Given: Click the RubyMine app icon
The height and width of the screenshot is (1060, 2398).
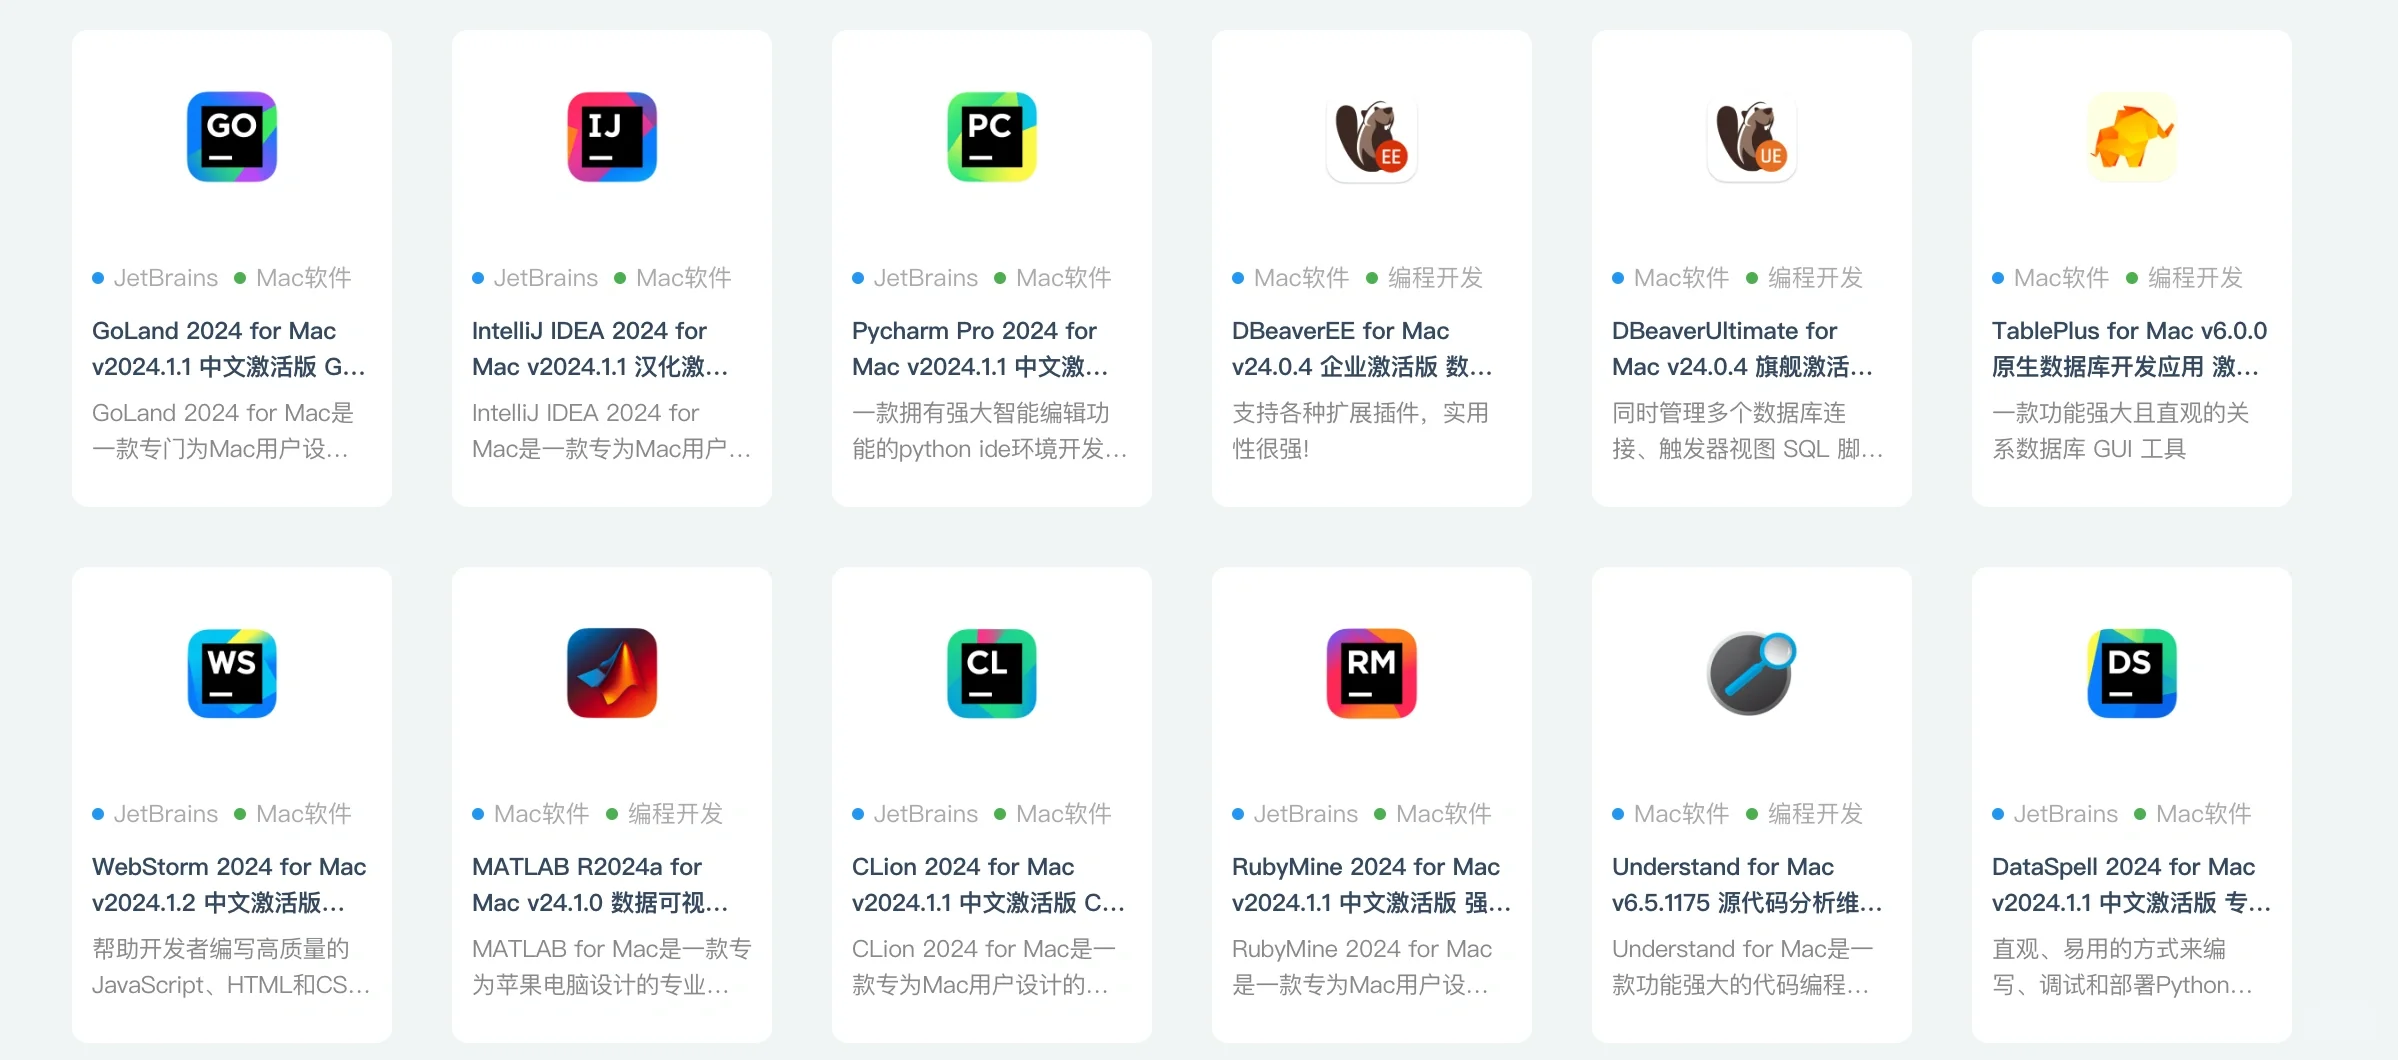Looking at the screenshot, I should (1371, 673).
